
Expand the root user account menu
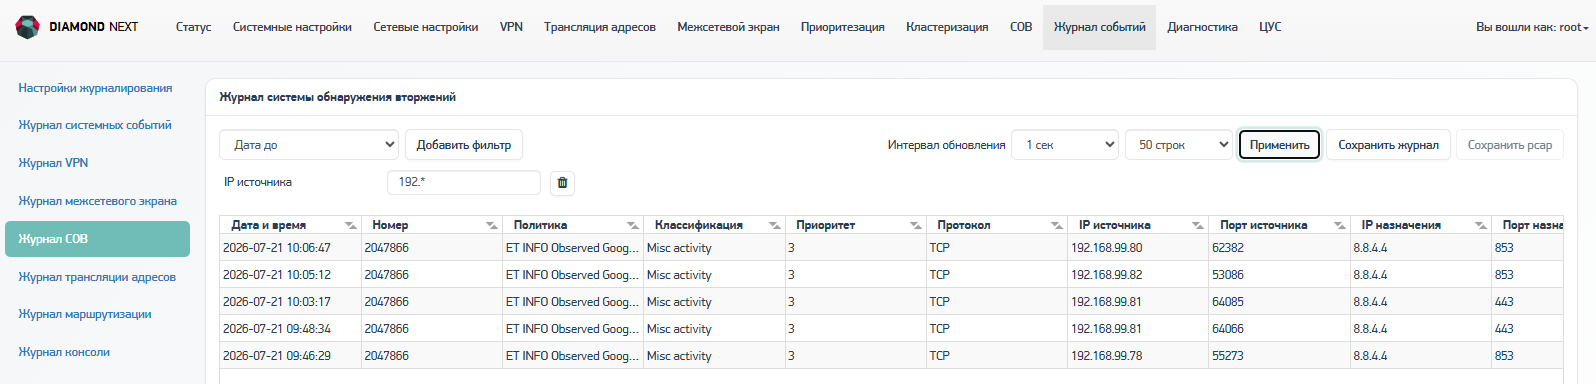pos(1532,27)
